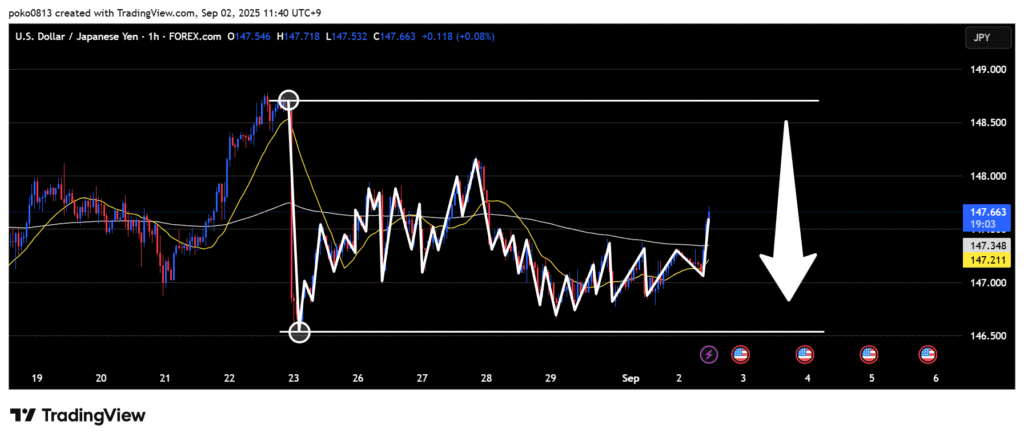Click date 23 on the time axis
Image resolution: width=1024 pixels, height=441 pixels.
293,378
